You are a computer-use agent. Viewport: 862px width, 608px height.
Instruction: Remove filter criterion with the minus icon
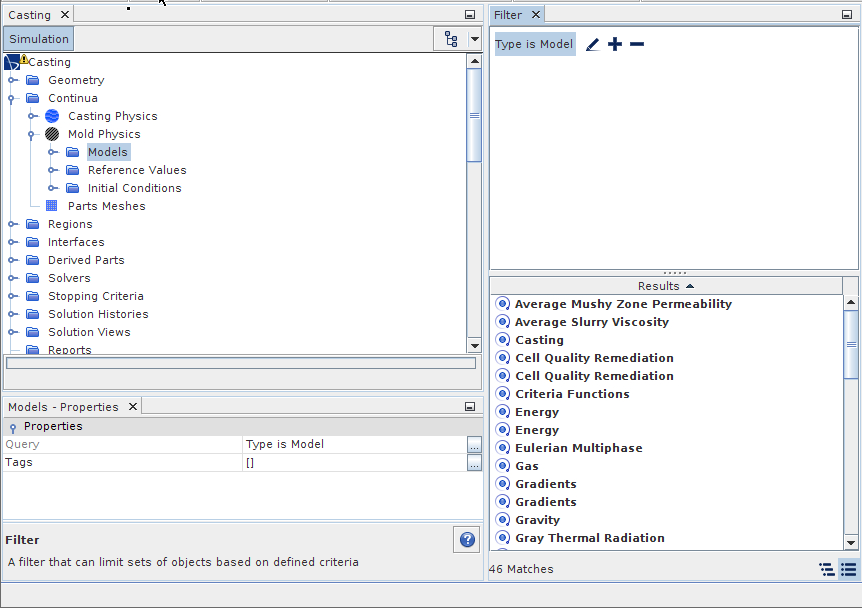click(637, 44)
